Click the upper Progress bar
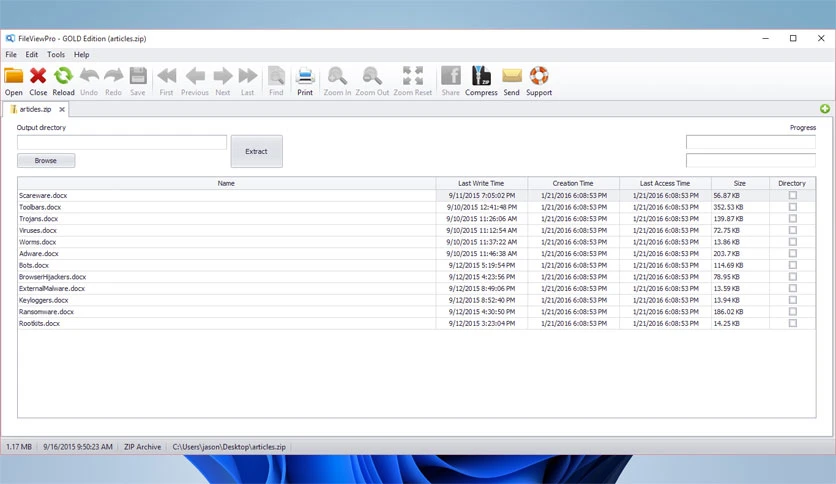 coord(751,142)
